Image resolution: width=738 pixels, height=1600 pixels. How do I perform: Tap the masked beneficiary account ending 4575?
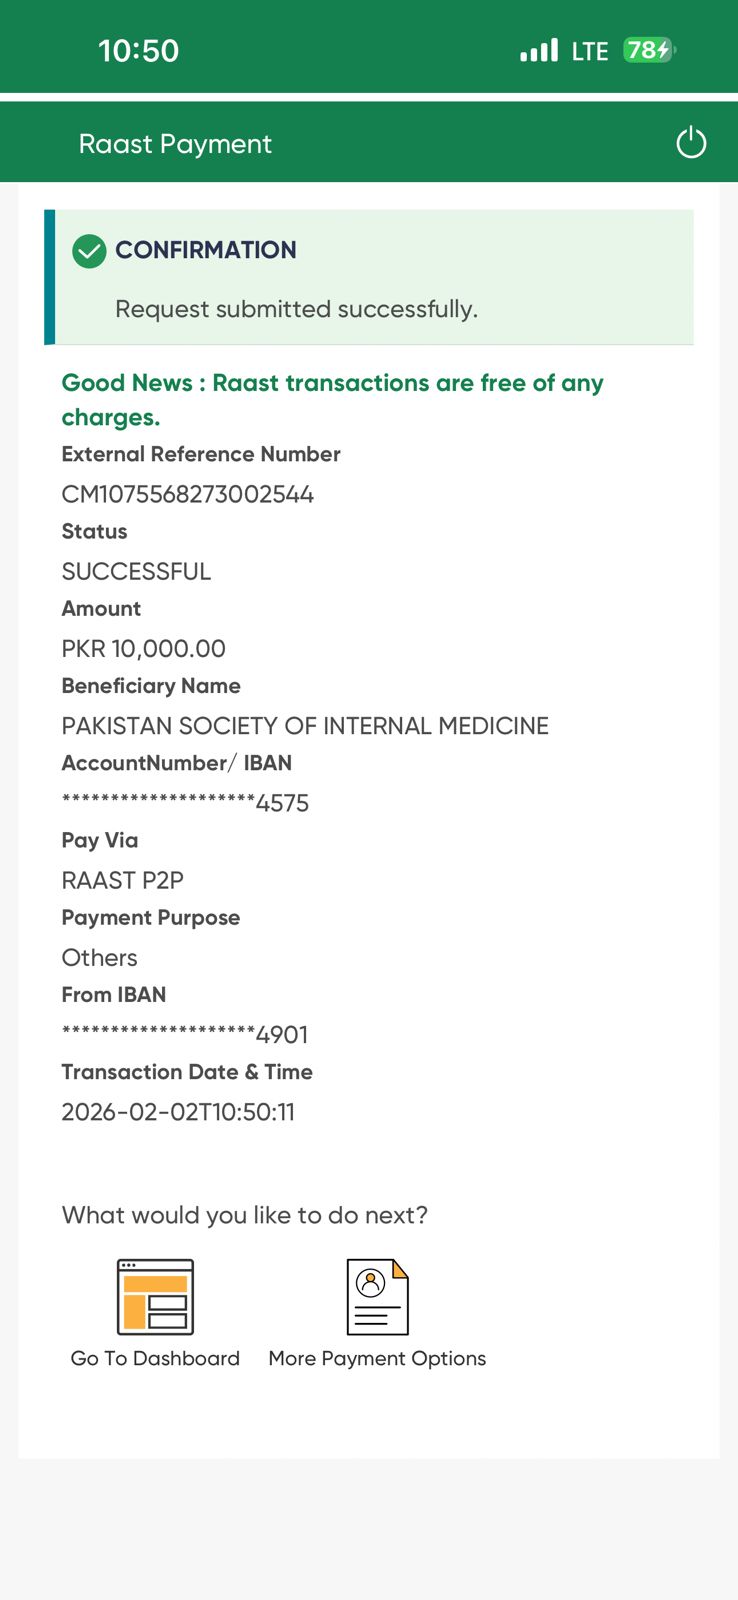click(x=185, y=803)
